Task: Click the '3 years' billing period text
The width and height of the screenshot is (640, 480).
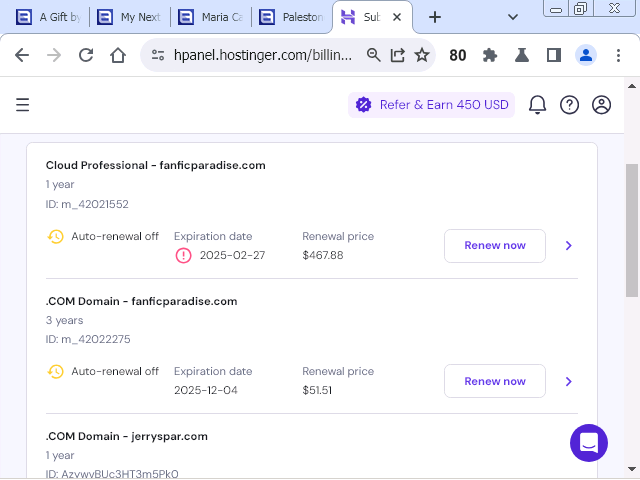Action: (64, 320)
